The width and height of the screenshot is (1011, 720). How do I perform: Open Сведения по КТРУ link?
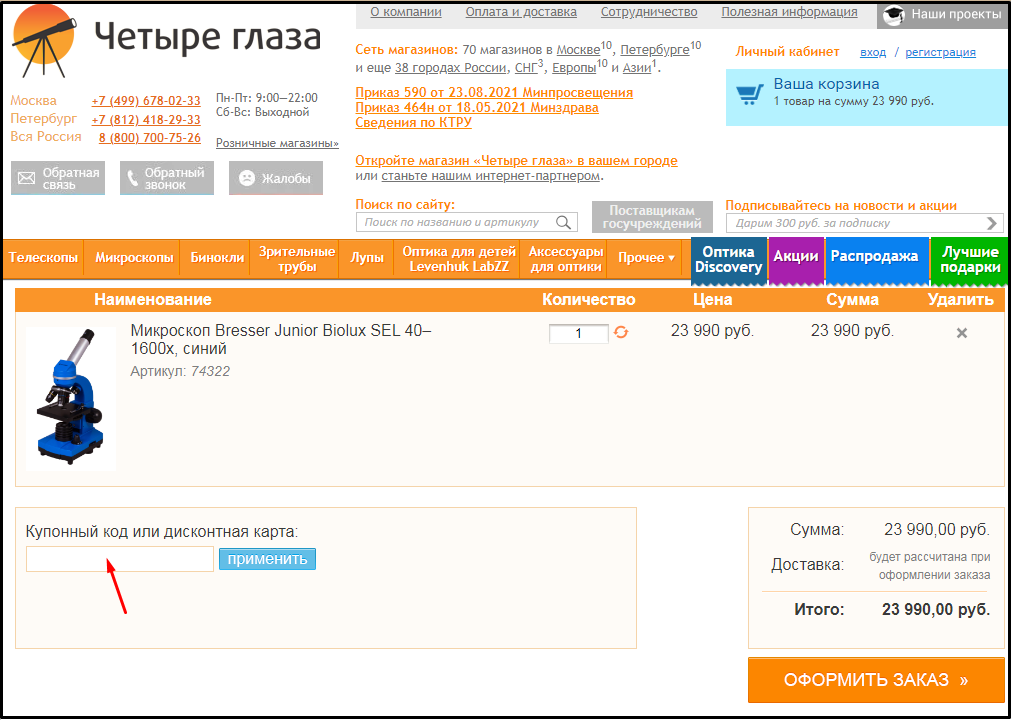coord(413,122)
